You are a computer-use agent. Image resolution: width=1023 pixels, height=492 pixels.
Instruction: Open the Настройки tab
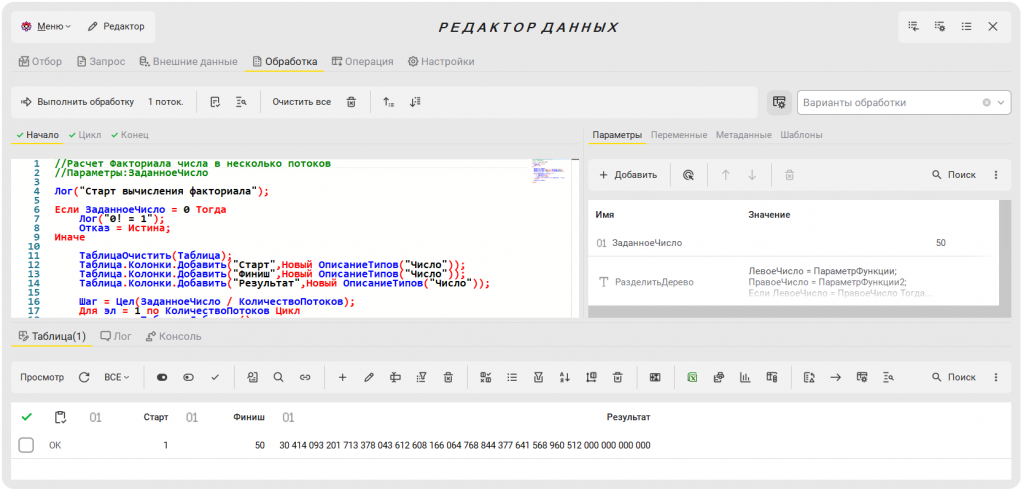tap(441, 61)
